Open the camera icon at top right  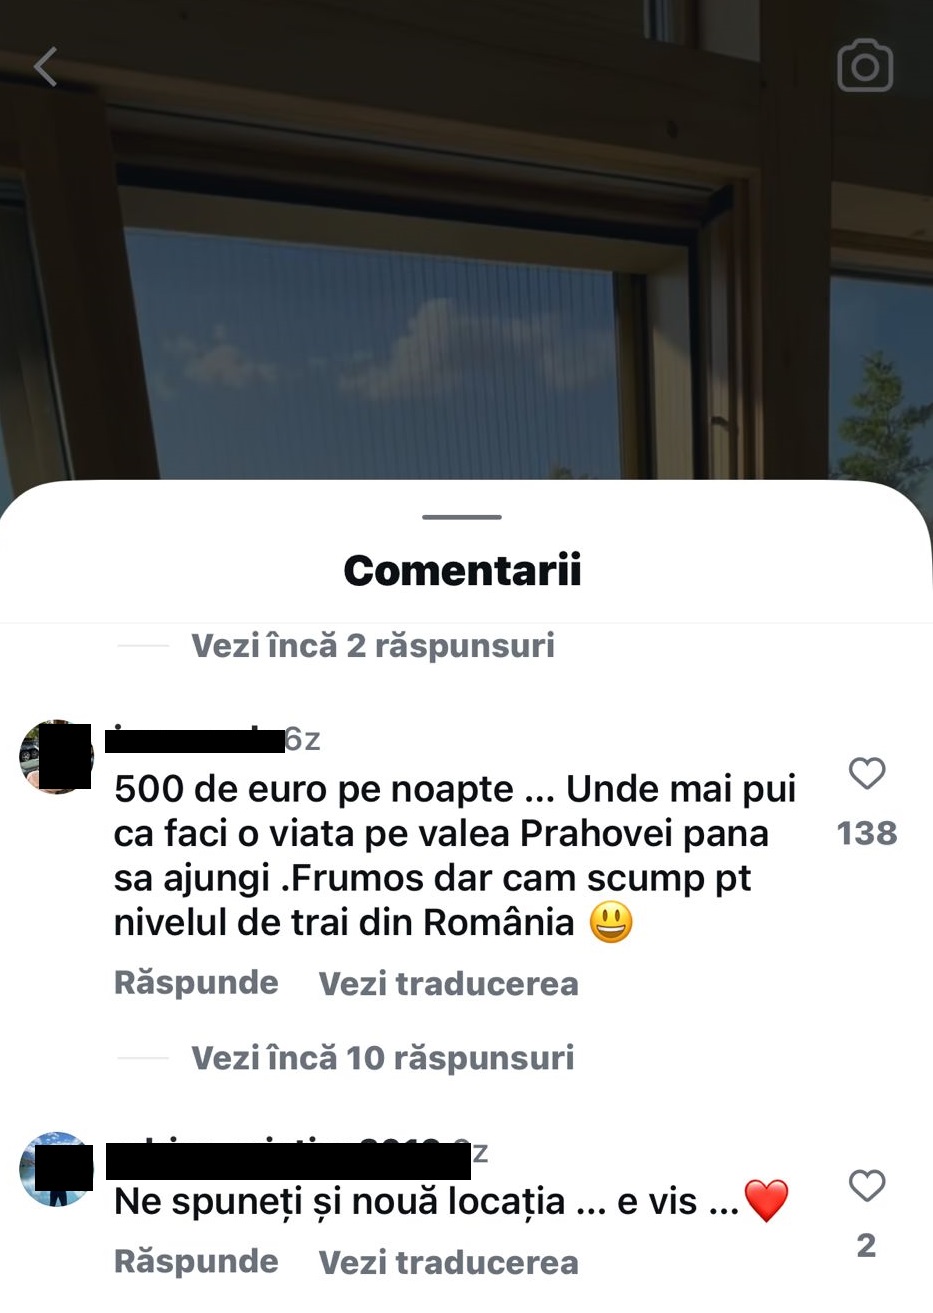tap(865, 66)
